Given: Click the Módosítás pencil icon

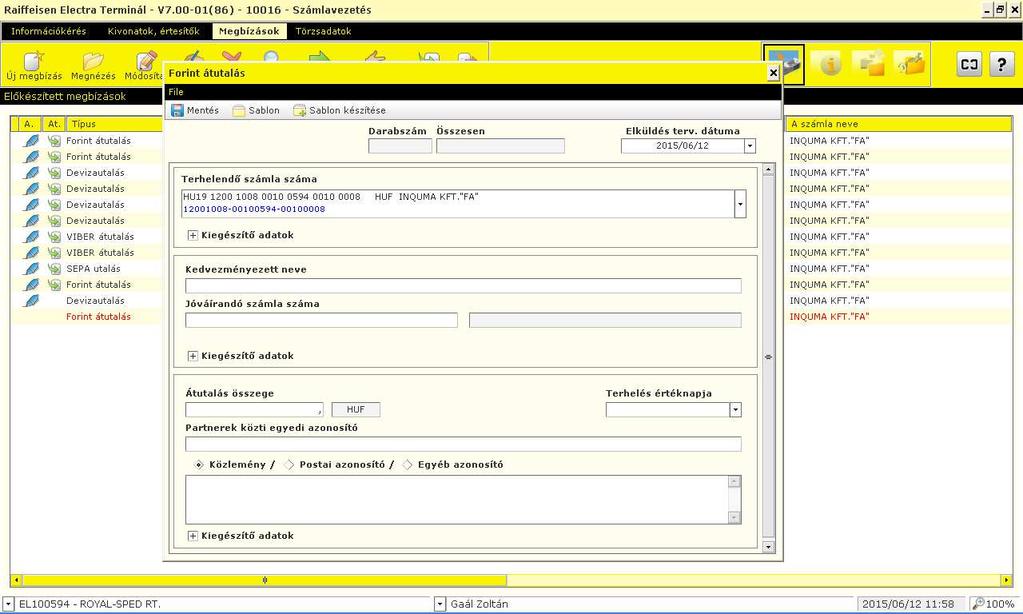Looking at the screenshot, I should pyautogui.click(x=146, y=61).
